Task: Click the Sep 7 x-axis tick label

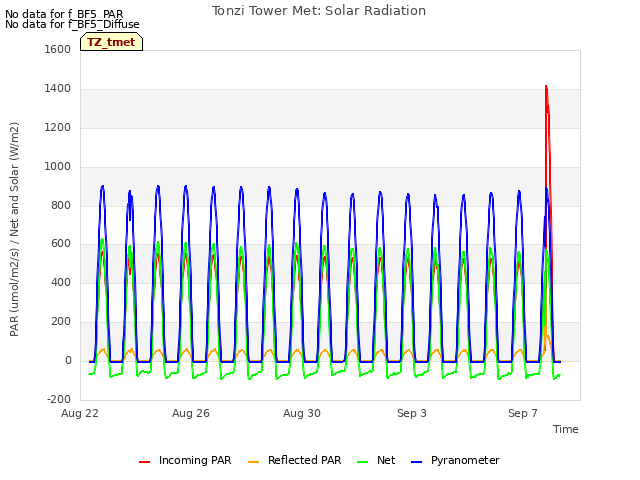Action: click(523, 413)
